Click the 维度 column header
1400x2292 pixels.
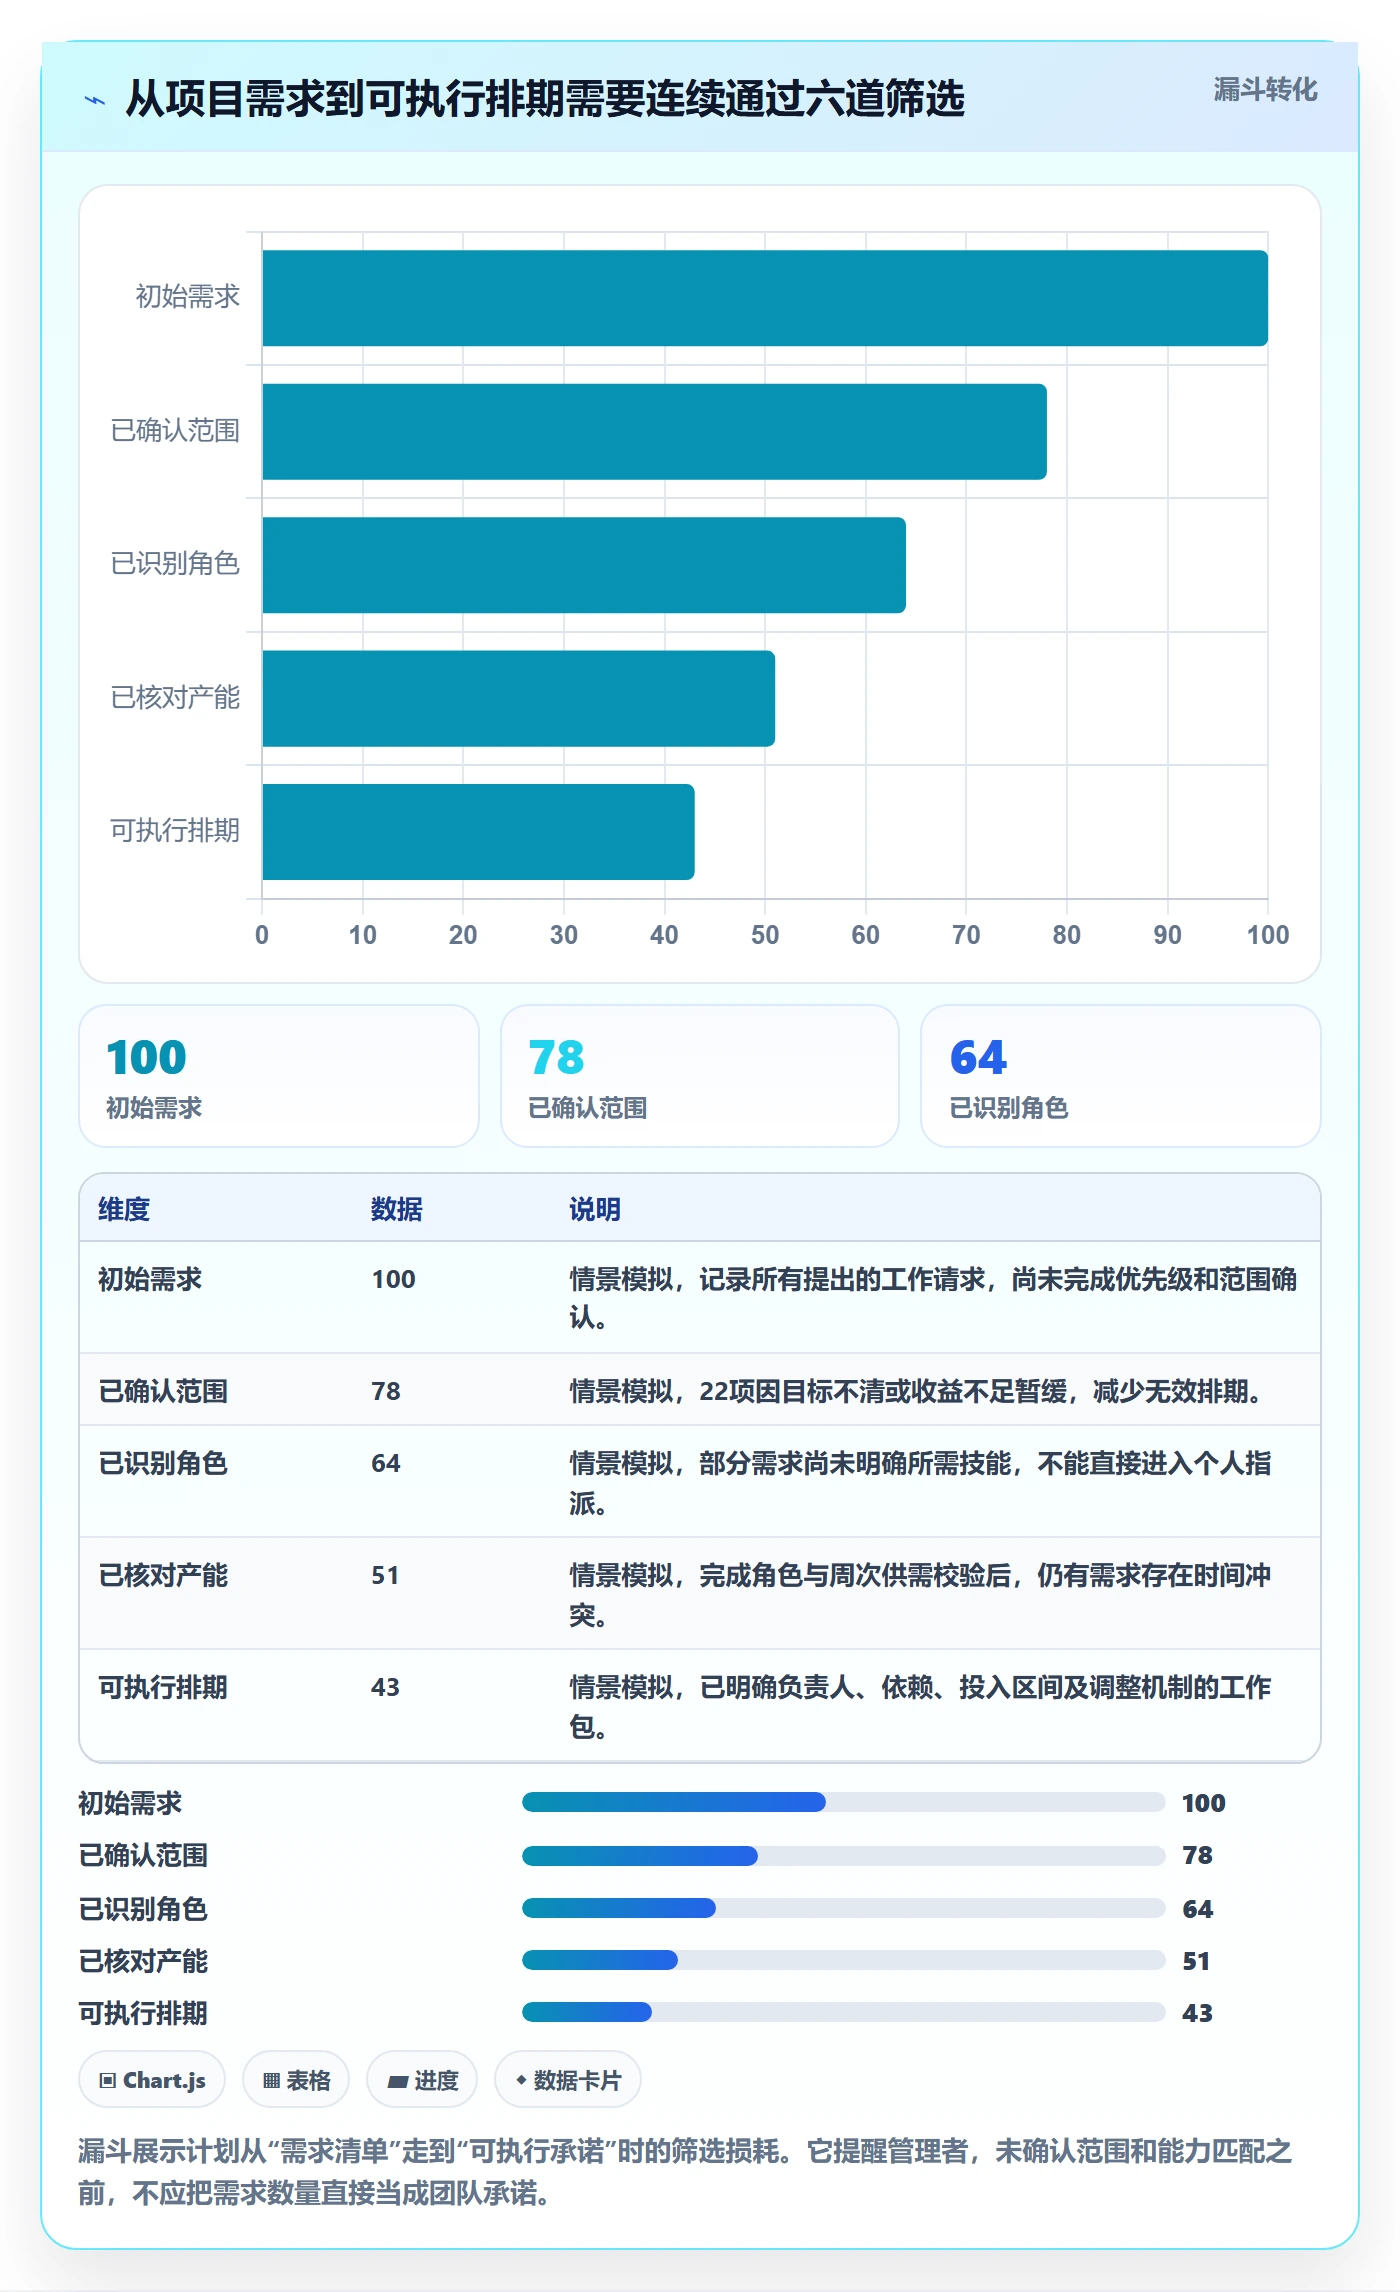click(124, 1209)
